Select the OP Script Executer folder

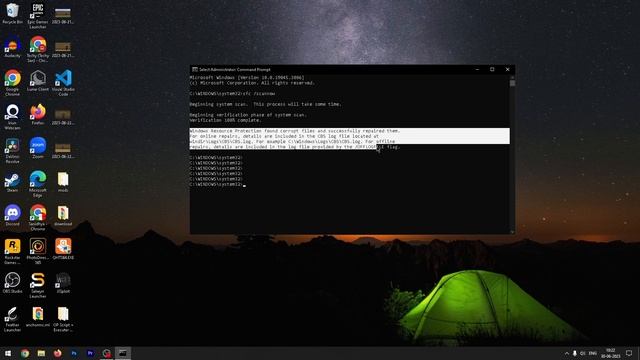tap(63, 319)
